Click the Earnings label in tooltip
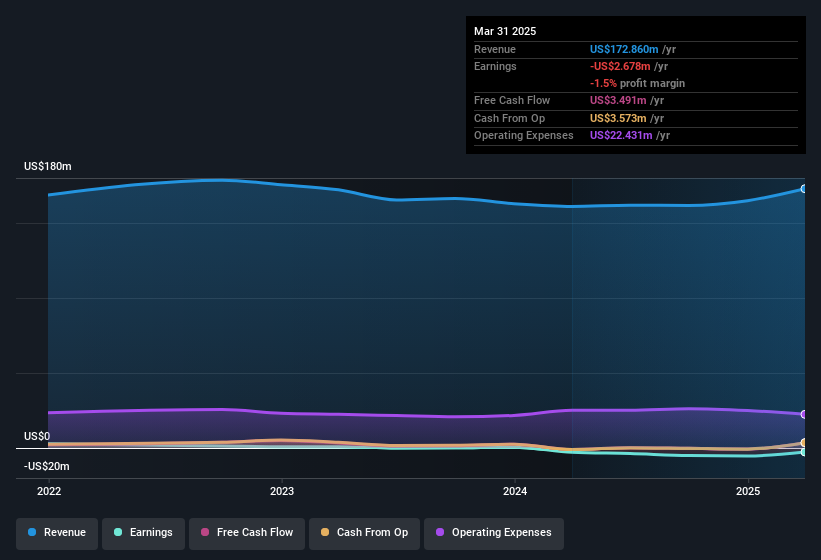 point(495,66)
